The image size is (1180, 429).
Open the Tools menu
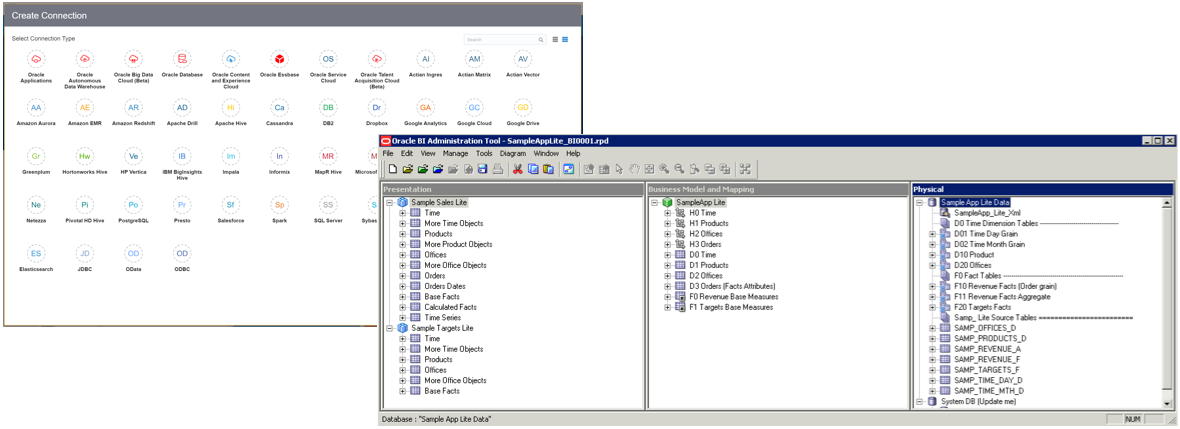[x=484, y=154]
